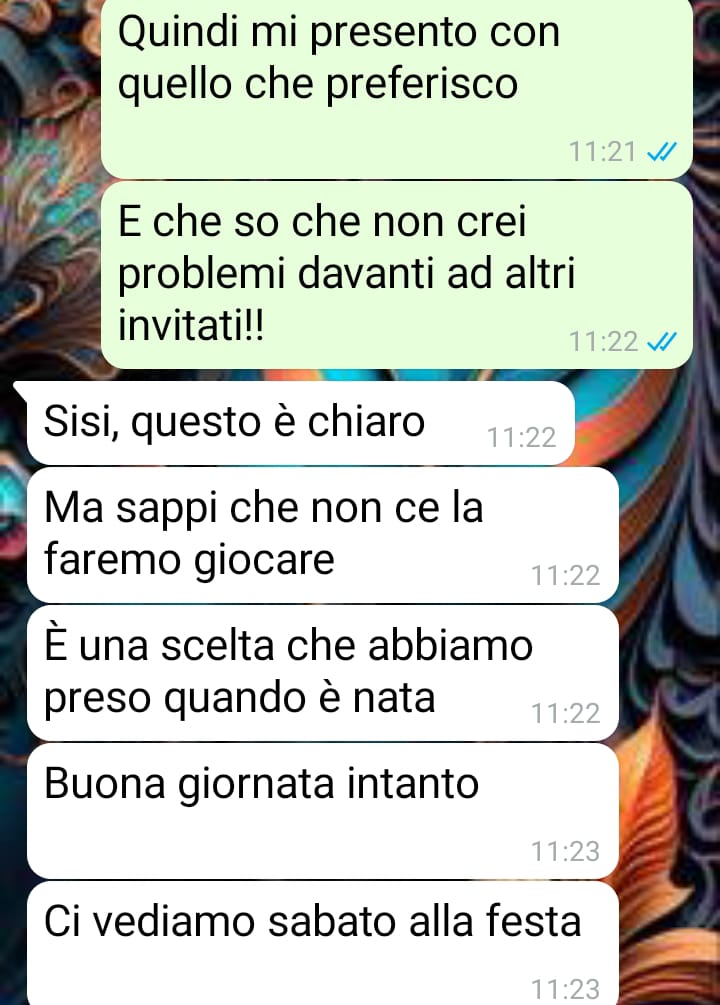Tap the 11:22 timestamp beside 'faremo giocare'
The image size is (720, 1005).
(x=565, y=576)
